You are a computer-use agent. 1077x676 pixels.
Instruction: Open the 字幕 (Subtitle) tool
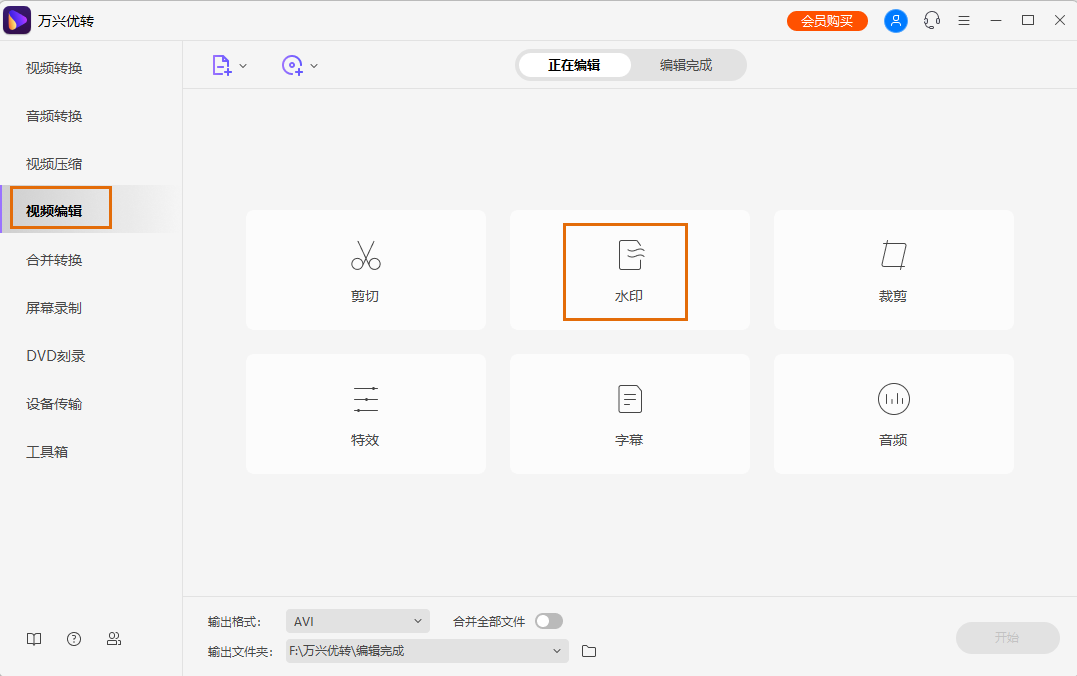pyautogui.click(x=628, y=413)
